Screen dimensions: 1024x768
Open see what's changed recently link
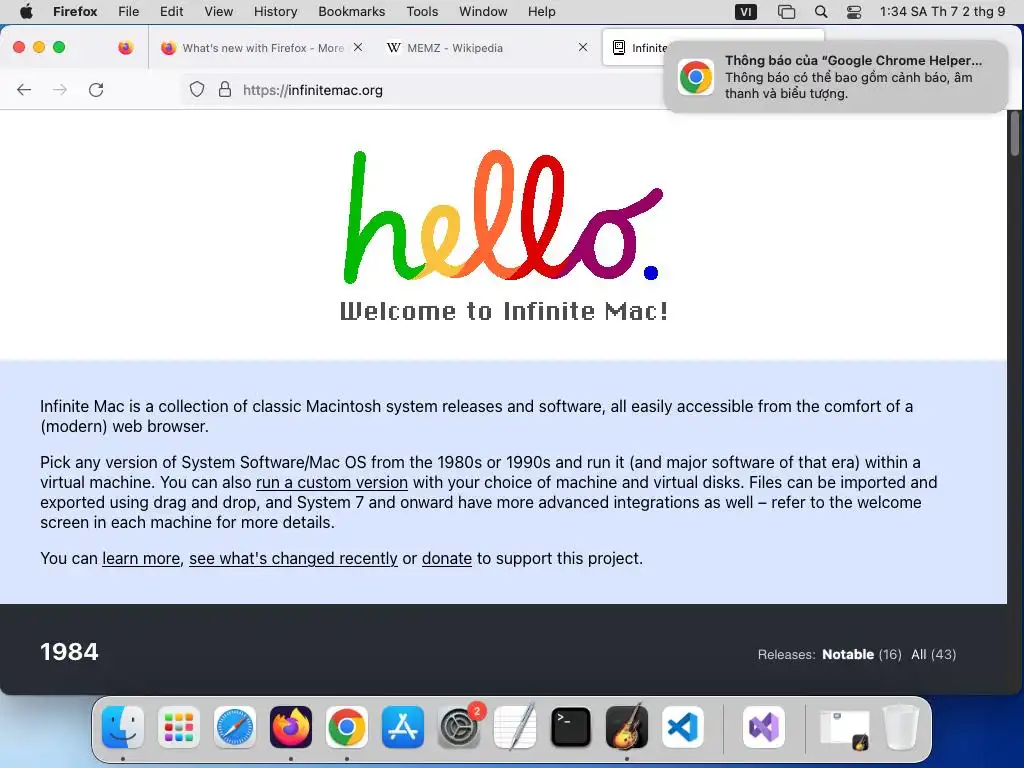(293, 558)
